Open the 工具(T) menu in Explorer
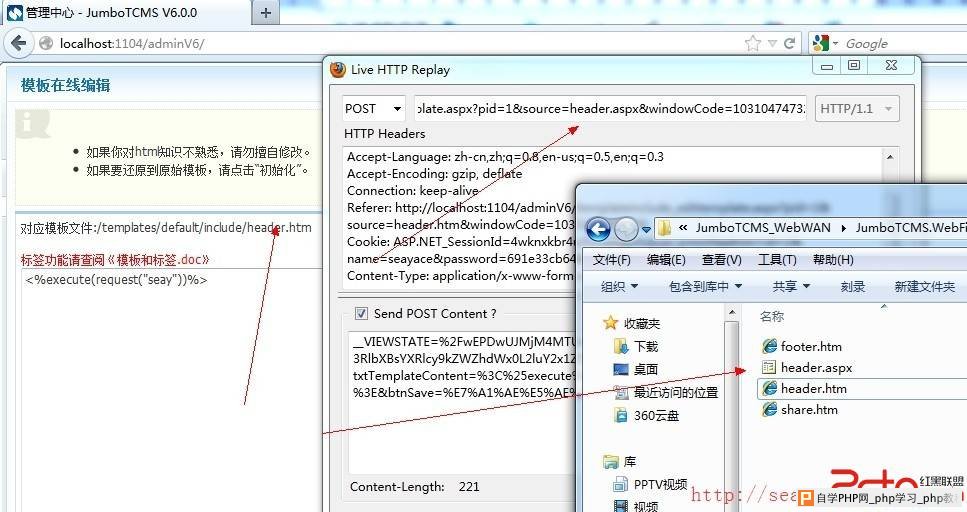This screenshot has height=512, width=967. pos(777,260)
